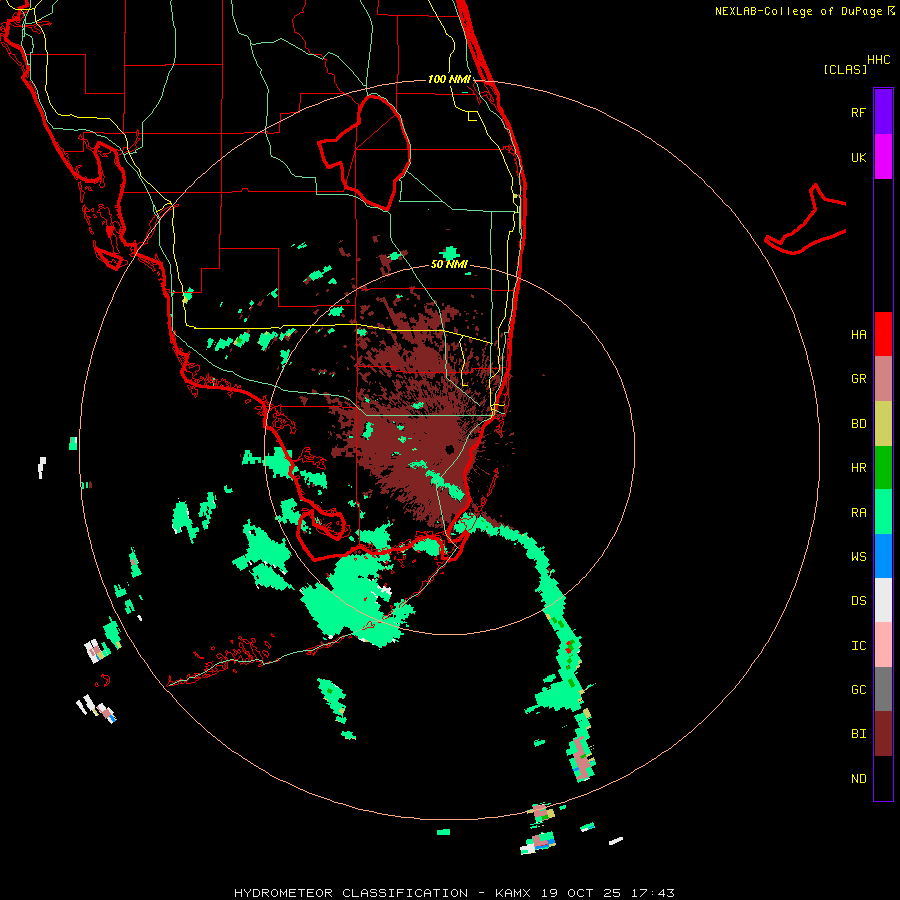Click the RF purple color swatch in legend
Screen dimensions: 900x900
point(883,111)
